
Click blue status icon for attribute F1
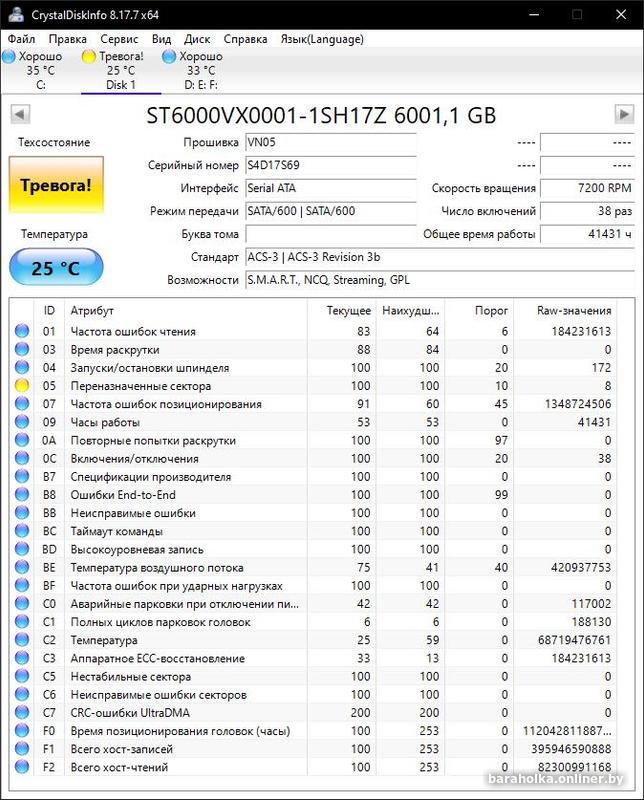[22, 749]
